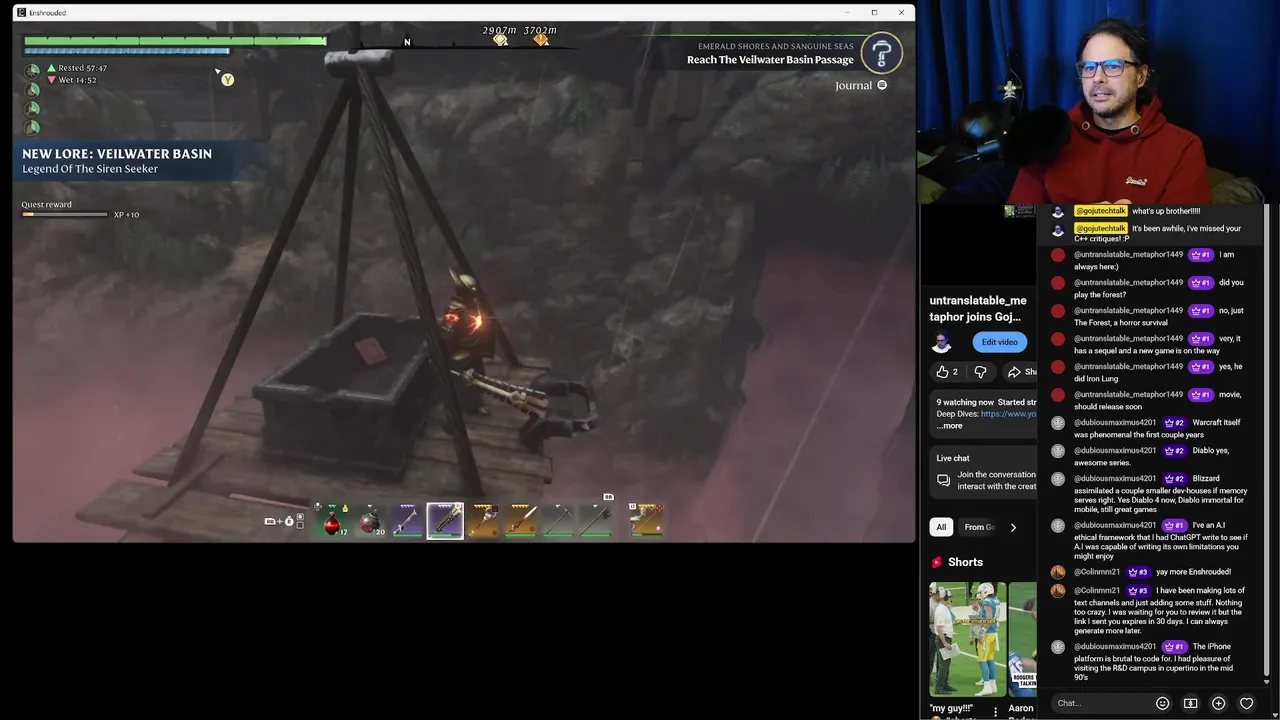Click the Live chat conversation icon
1280x720 pixels.
click(x=943, y=481)
